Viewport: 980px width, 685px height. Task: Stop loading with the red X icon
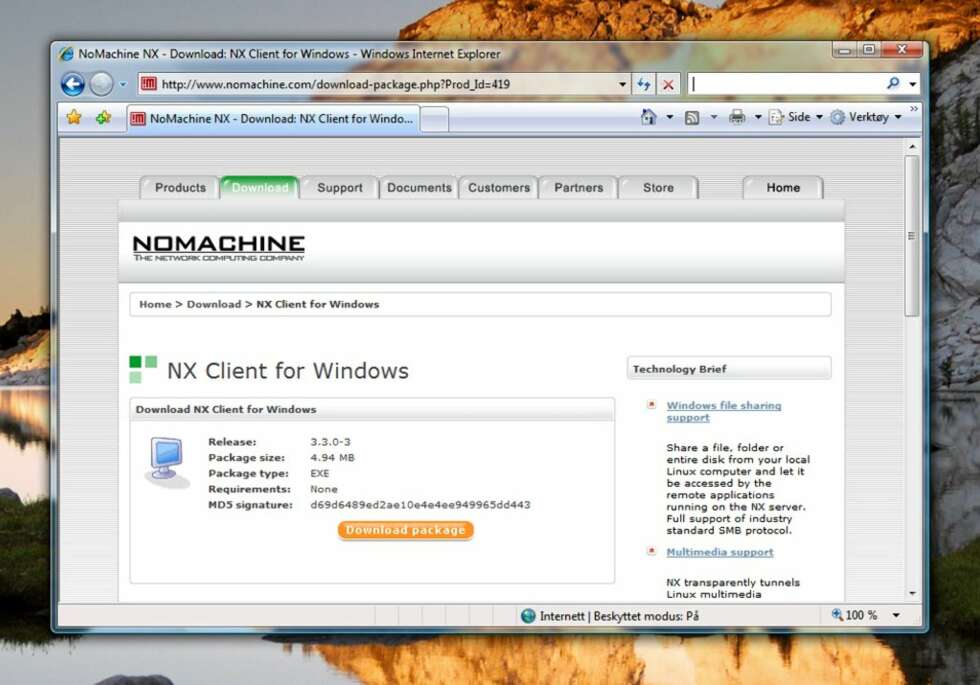[668, 84]
